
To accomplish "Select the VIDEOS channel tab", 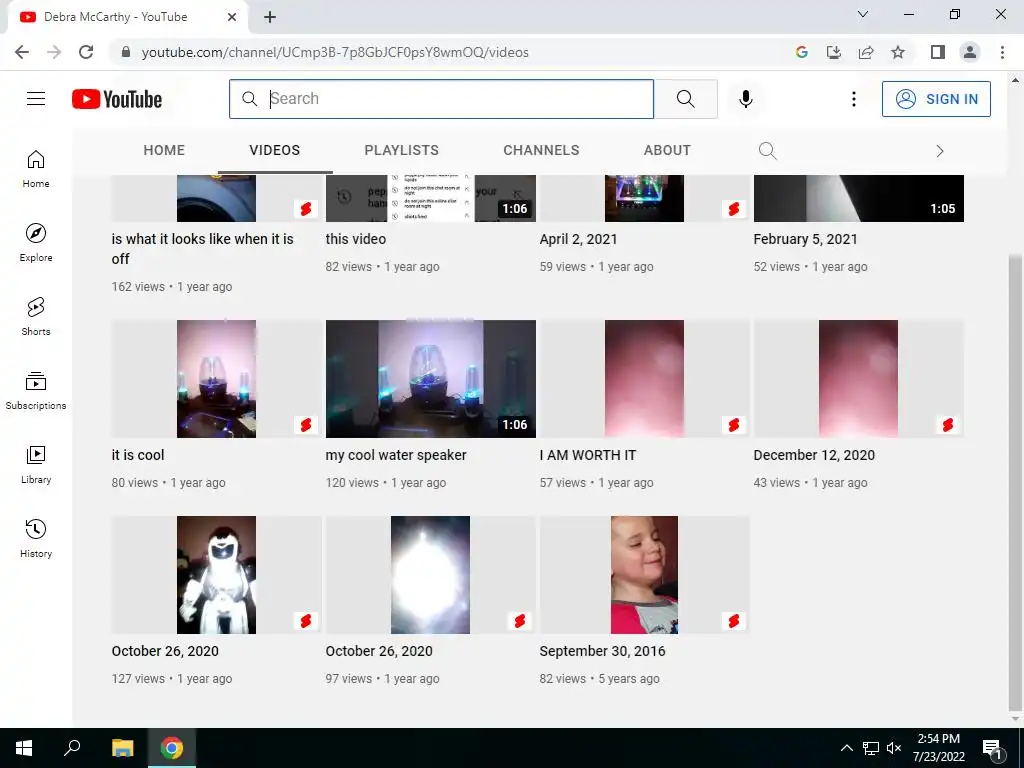I will pos(275,150).
